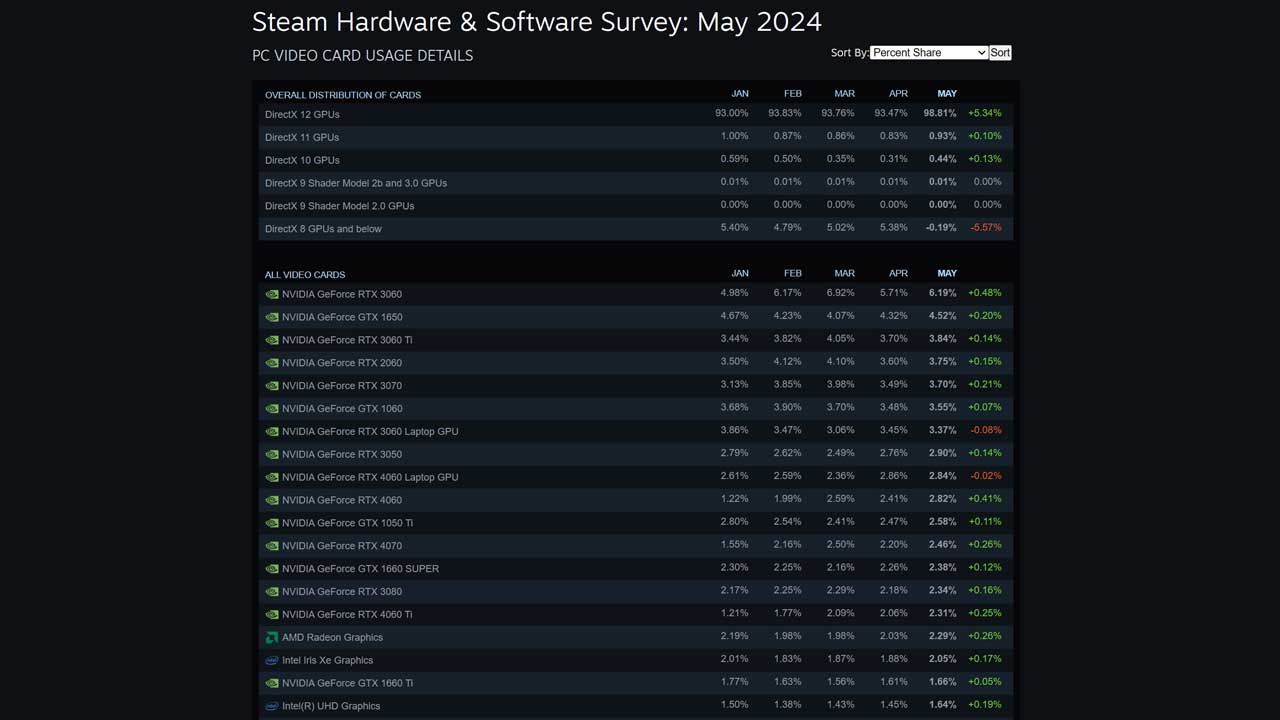
Task: Select DirectX 9 Shader Model 2b and 3.0 GPUs
Action: 356,183
